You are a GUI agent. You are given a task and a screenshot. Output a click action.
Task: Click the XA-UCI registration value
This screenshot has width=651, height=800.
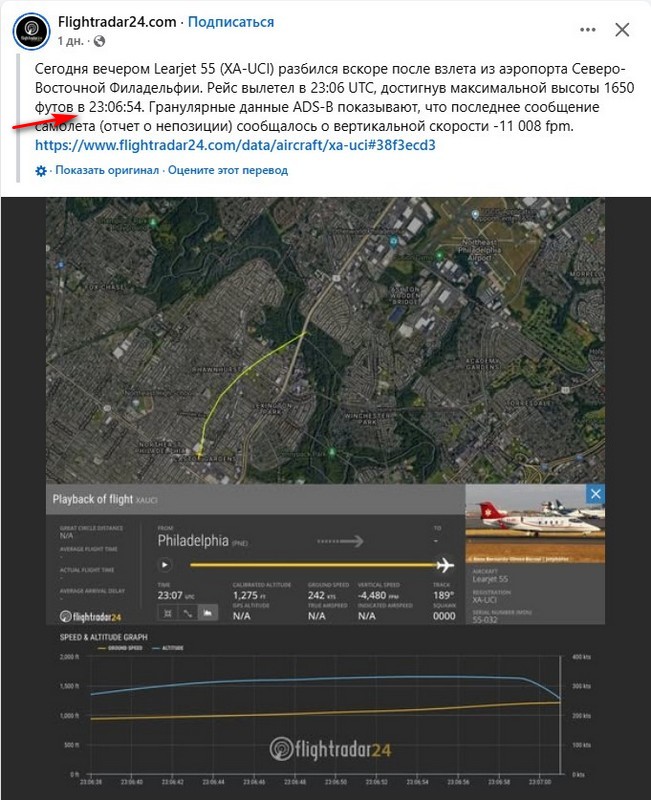(x=484, y=600)
